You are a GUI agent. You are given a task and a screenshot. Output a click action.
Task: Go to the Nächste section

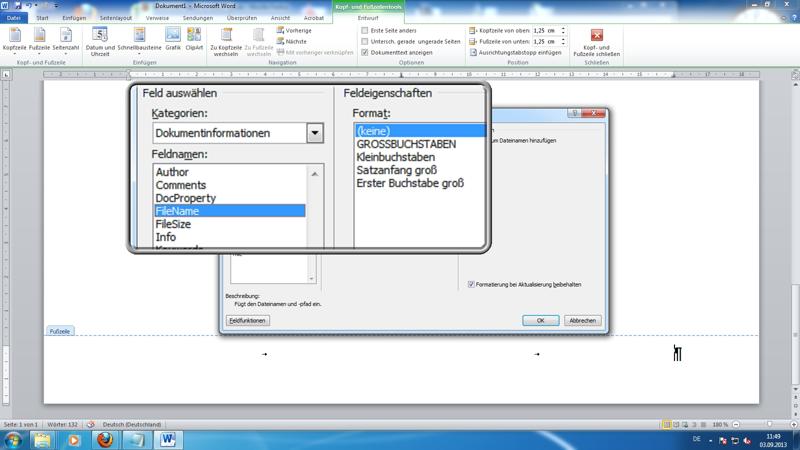[292, 41]
